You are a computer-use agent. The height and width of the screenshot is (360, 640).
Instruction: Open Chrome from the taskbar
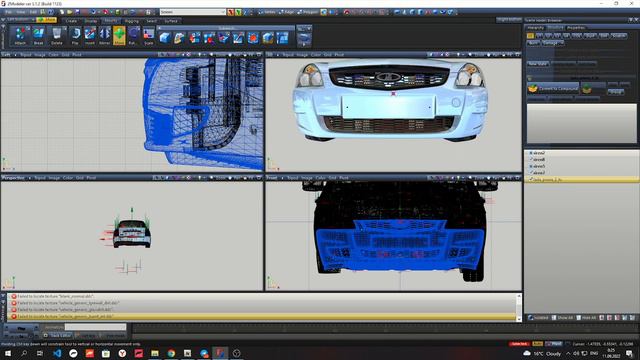pyautogui.click(x=171, y=353)
